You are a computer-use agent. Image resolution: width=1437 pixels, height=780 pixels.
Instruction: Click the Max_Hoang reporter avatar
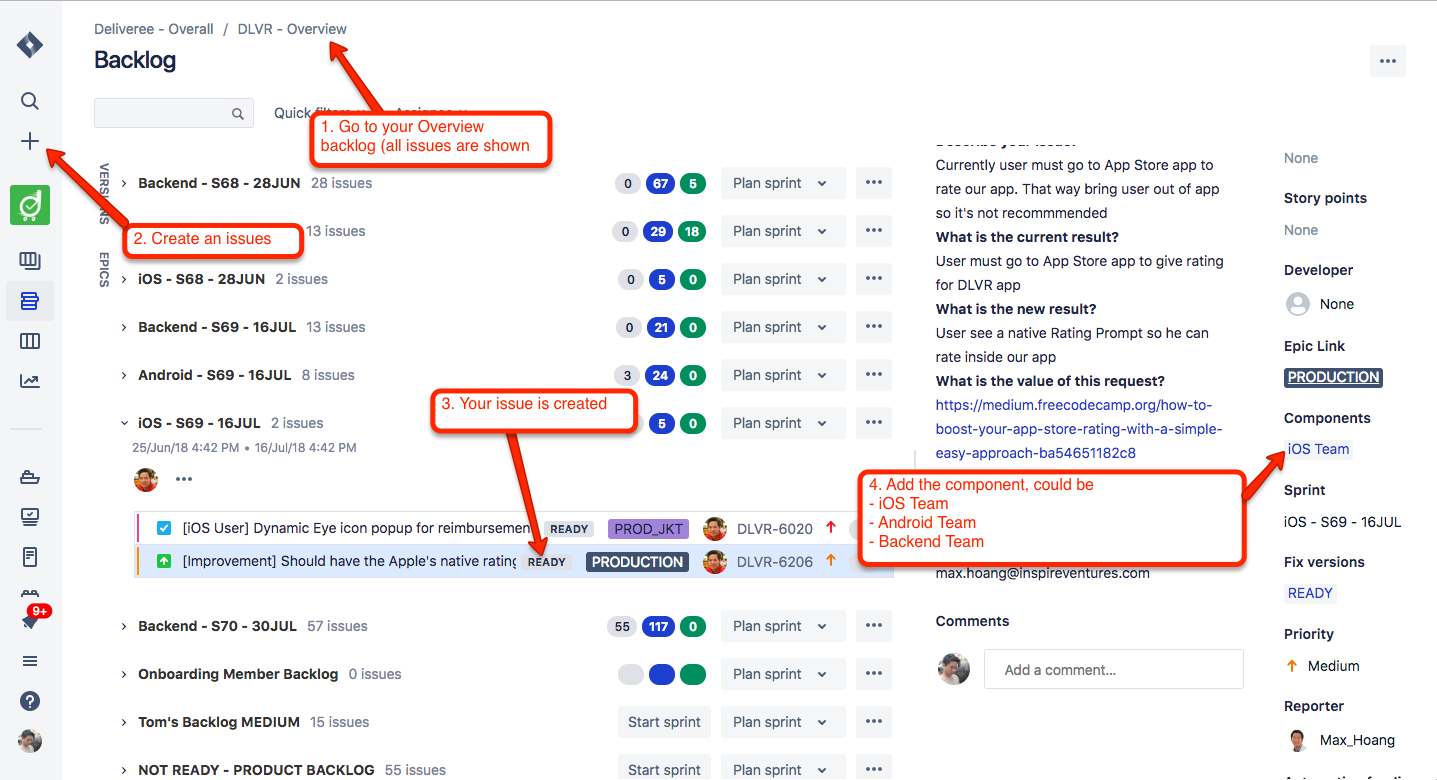pyautogui.click(x=1298, y=740)
